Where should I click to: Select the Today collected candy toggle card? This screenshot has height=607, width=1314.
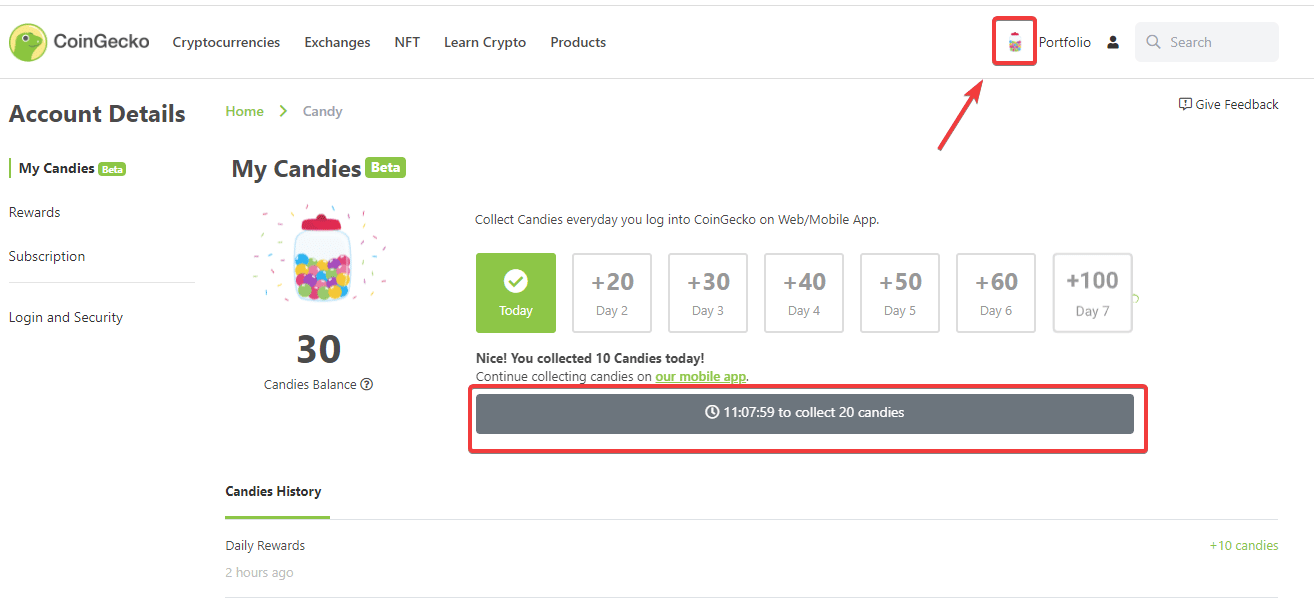coord(515,293)
